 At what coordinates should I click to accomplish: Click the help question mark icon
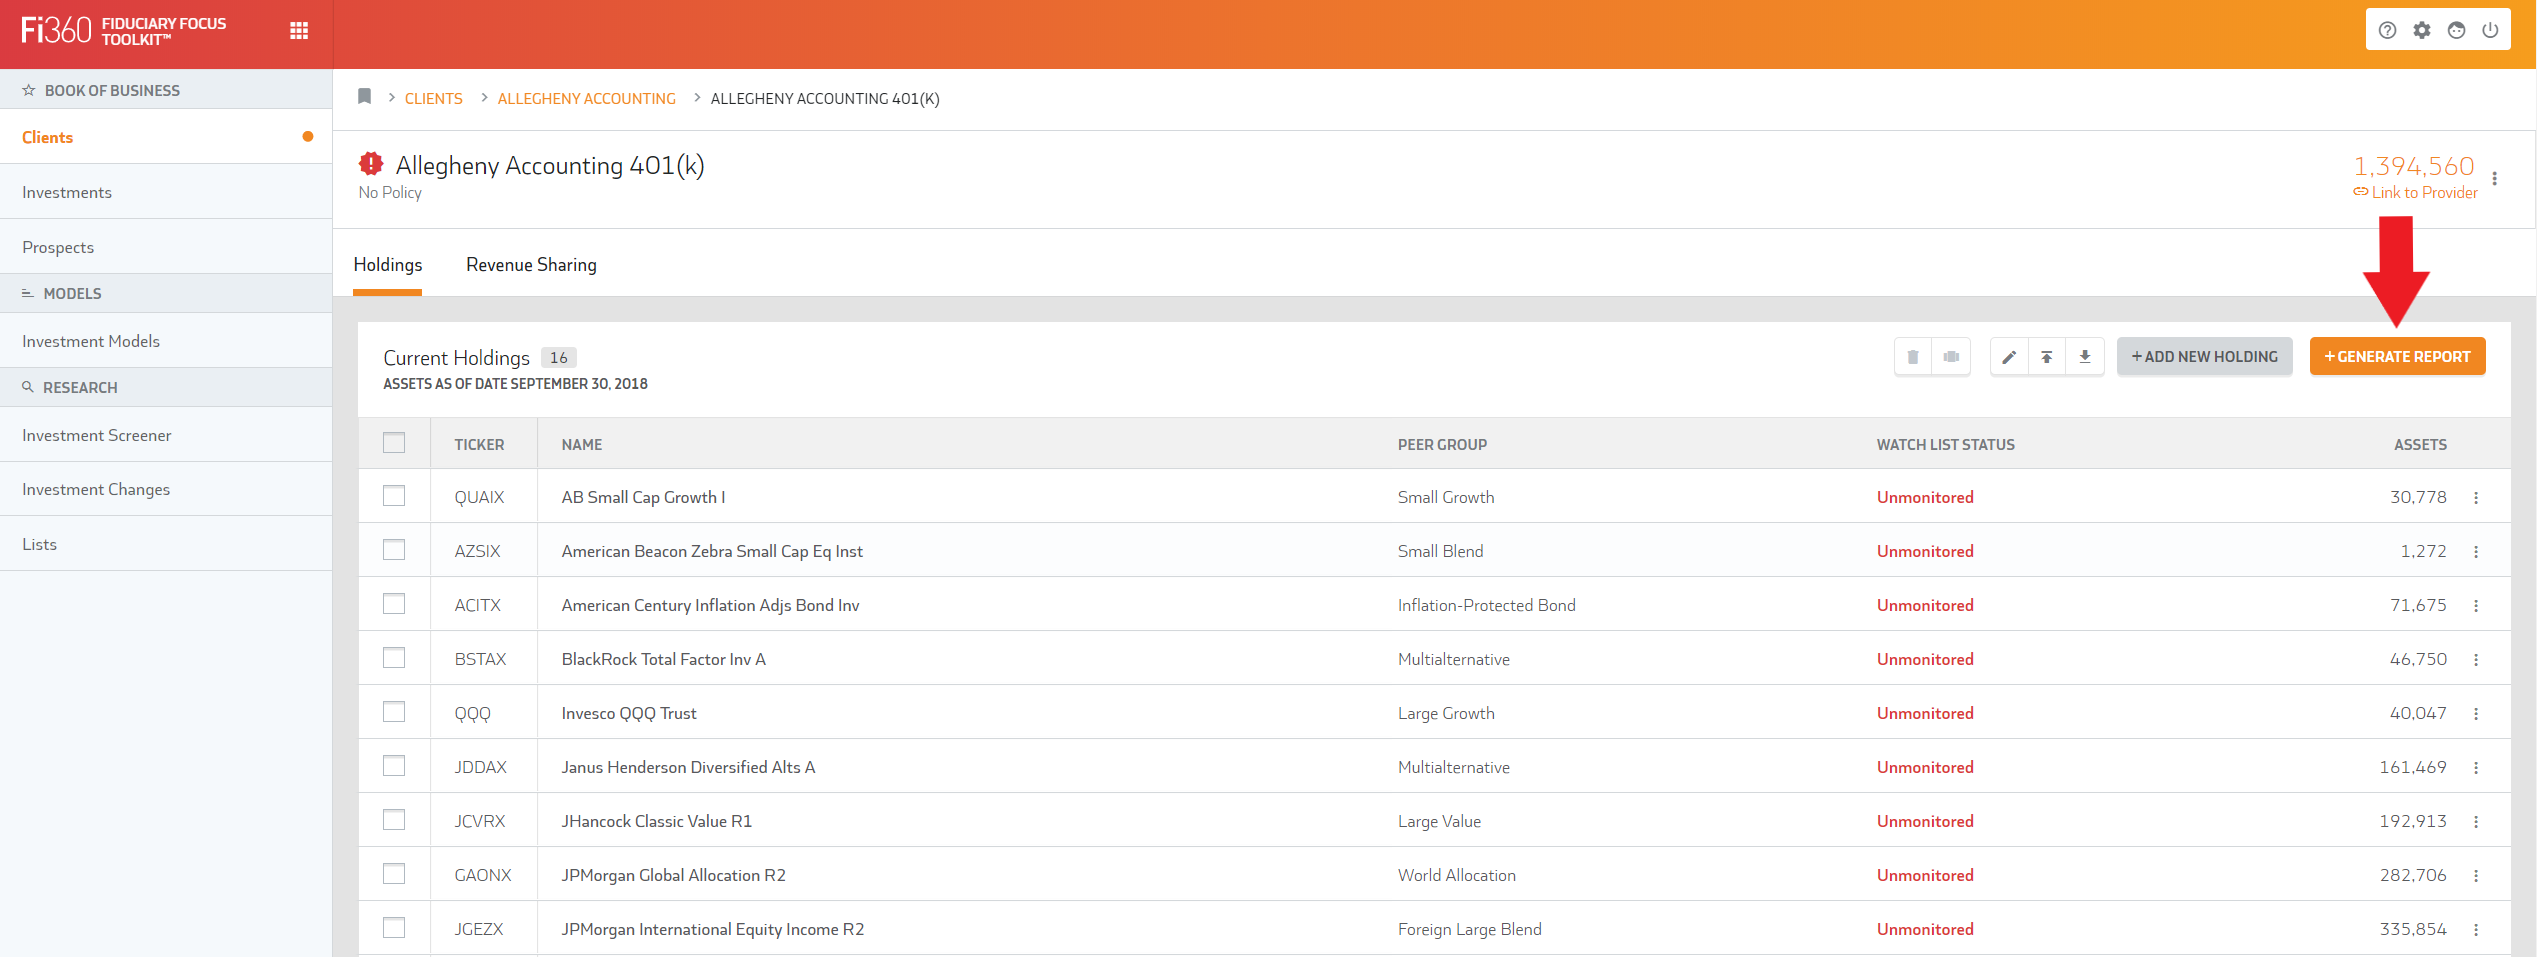coord(2387,30)
